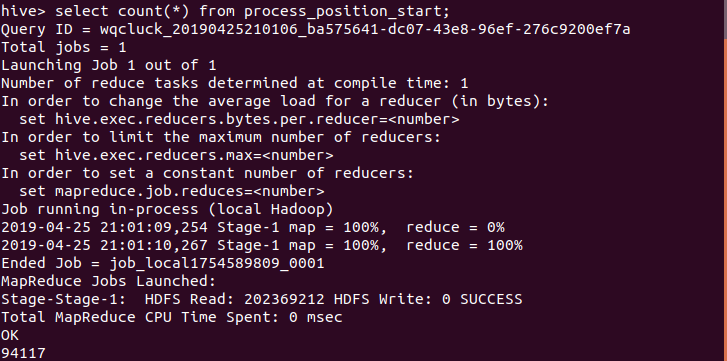Click the count result 94117
727x361 pixels.
click(x=23, y=354)
